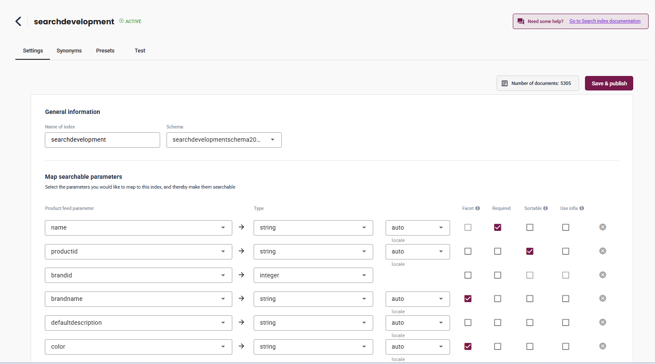
Task: Click Number of documents: 5305 badge
Action: [x=537, y=83]
